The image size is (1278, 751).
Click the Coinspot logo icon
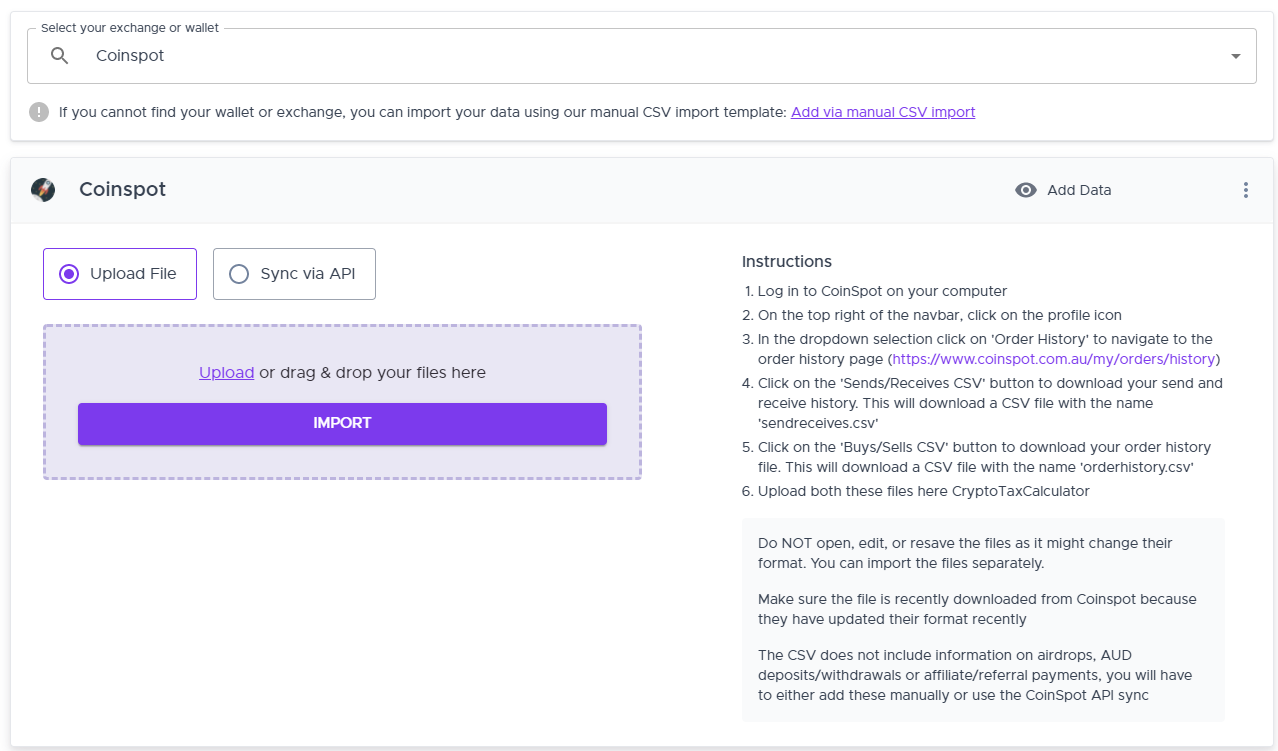[x=42, y=189]
